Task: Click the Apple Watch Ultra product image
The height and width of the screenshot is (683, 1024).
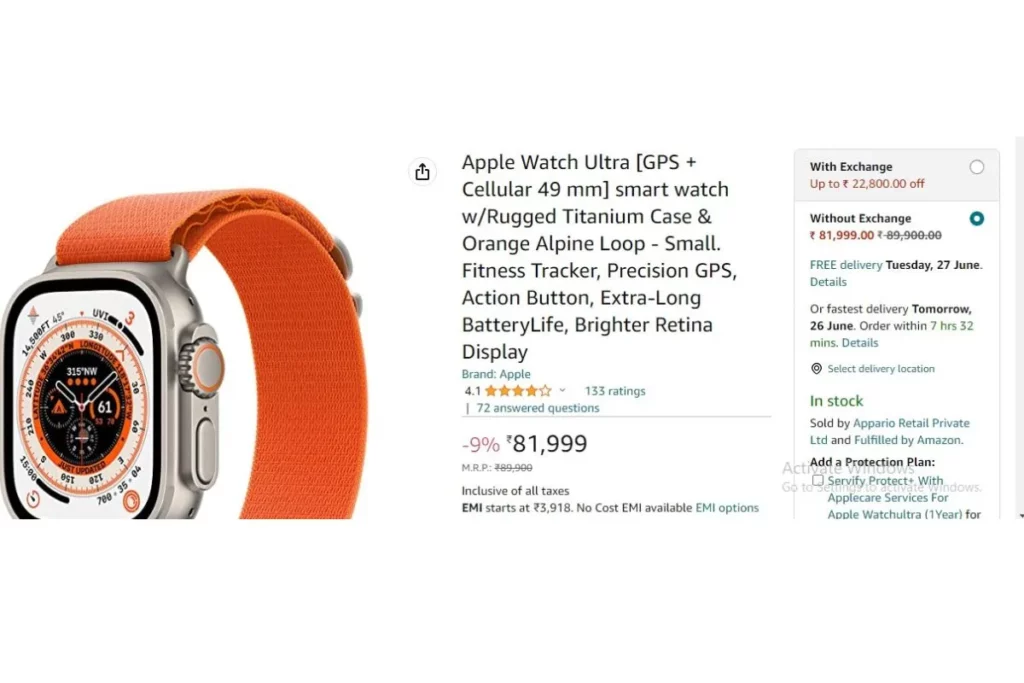Action: (x=184, y=353)
